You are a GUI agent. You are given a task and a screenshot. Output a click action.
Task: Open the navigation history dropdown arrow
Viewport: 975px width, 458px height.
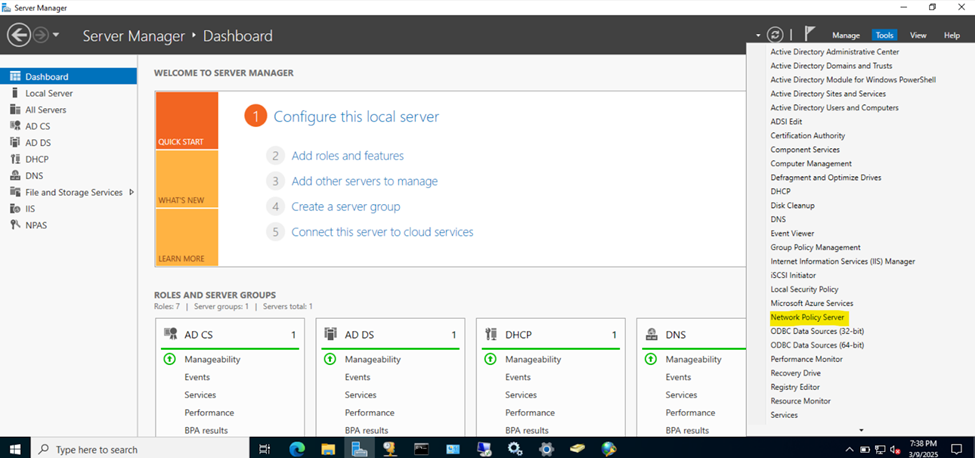pyautogui.click(x=56, y=35)
